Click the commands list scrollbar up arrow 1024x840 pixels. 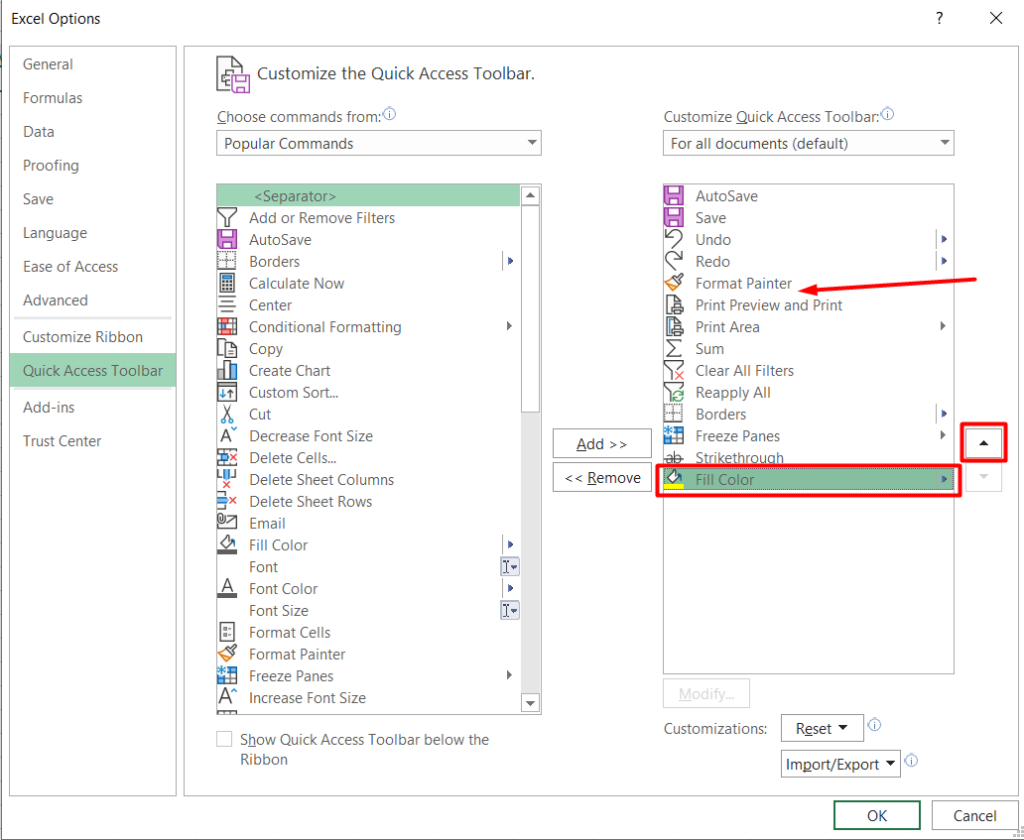tap(530, 195)
